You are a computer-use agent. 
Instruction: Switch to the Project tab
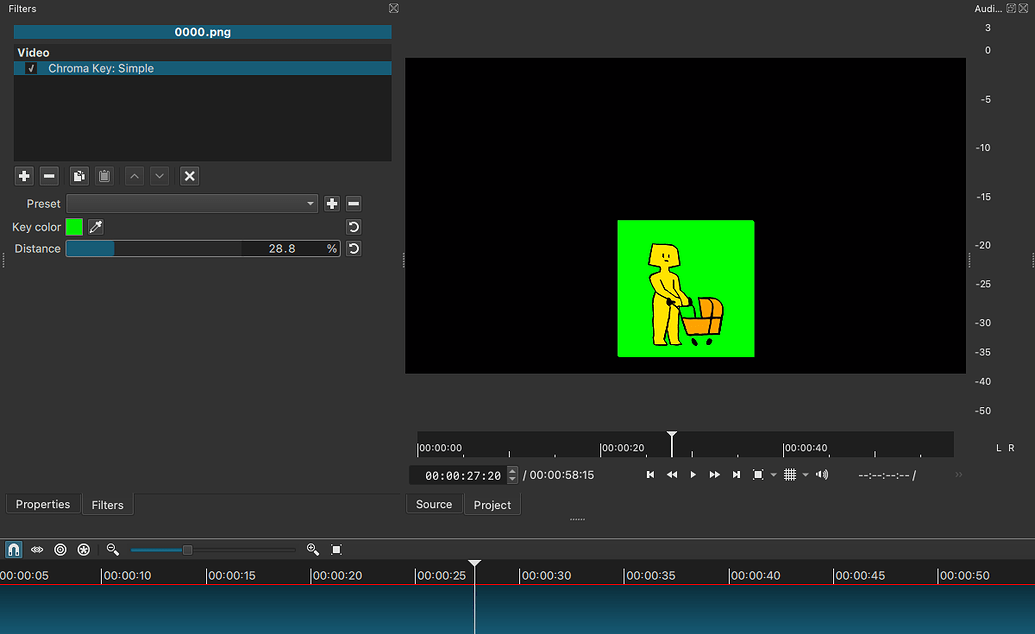tap(492, 505)
